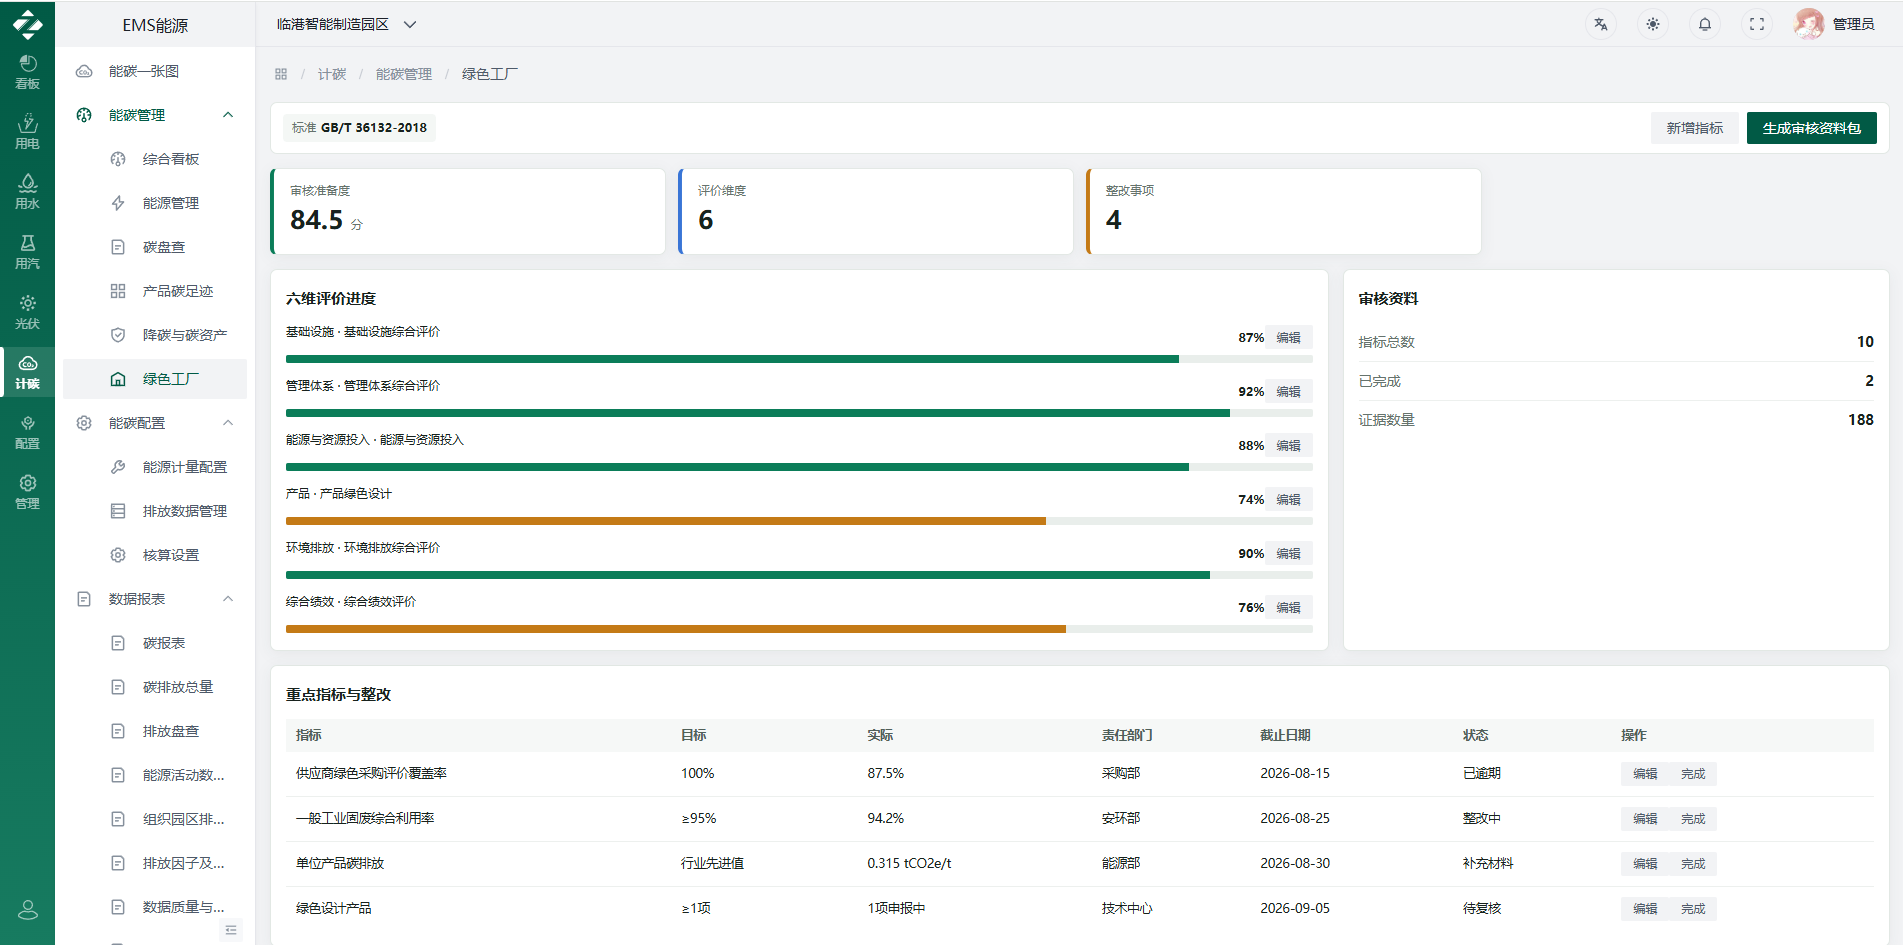The height and width of the screenshot is (945, 1903).
Task: Click the 整改事项 4 card
Action: tap(1284, 211)
